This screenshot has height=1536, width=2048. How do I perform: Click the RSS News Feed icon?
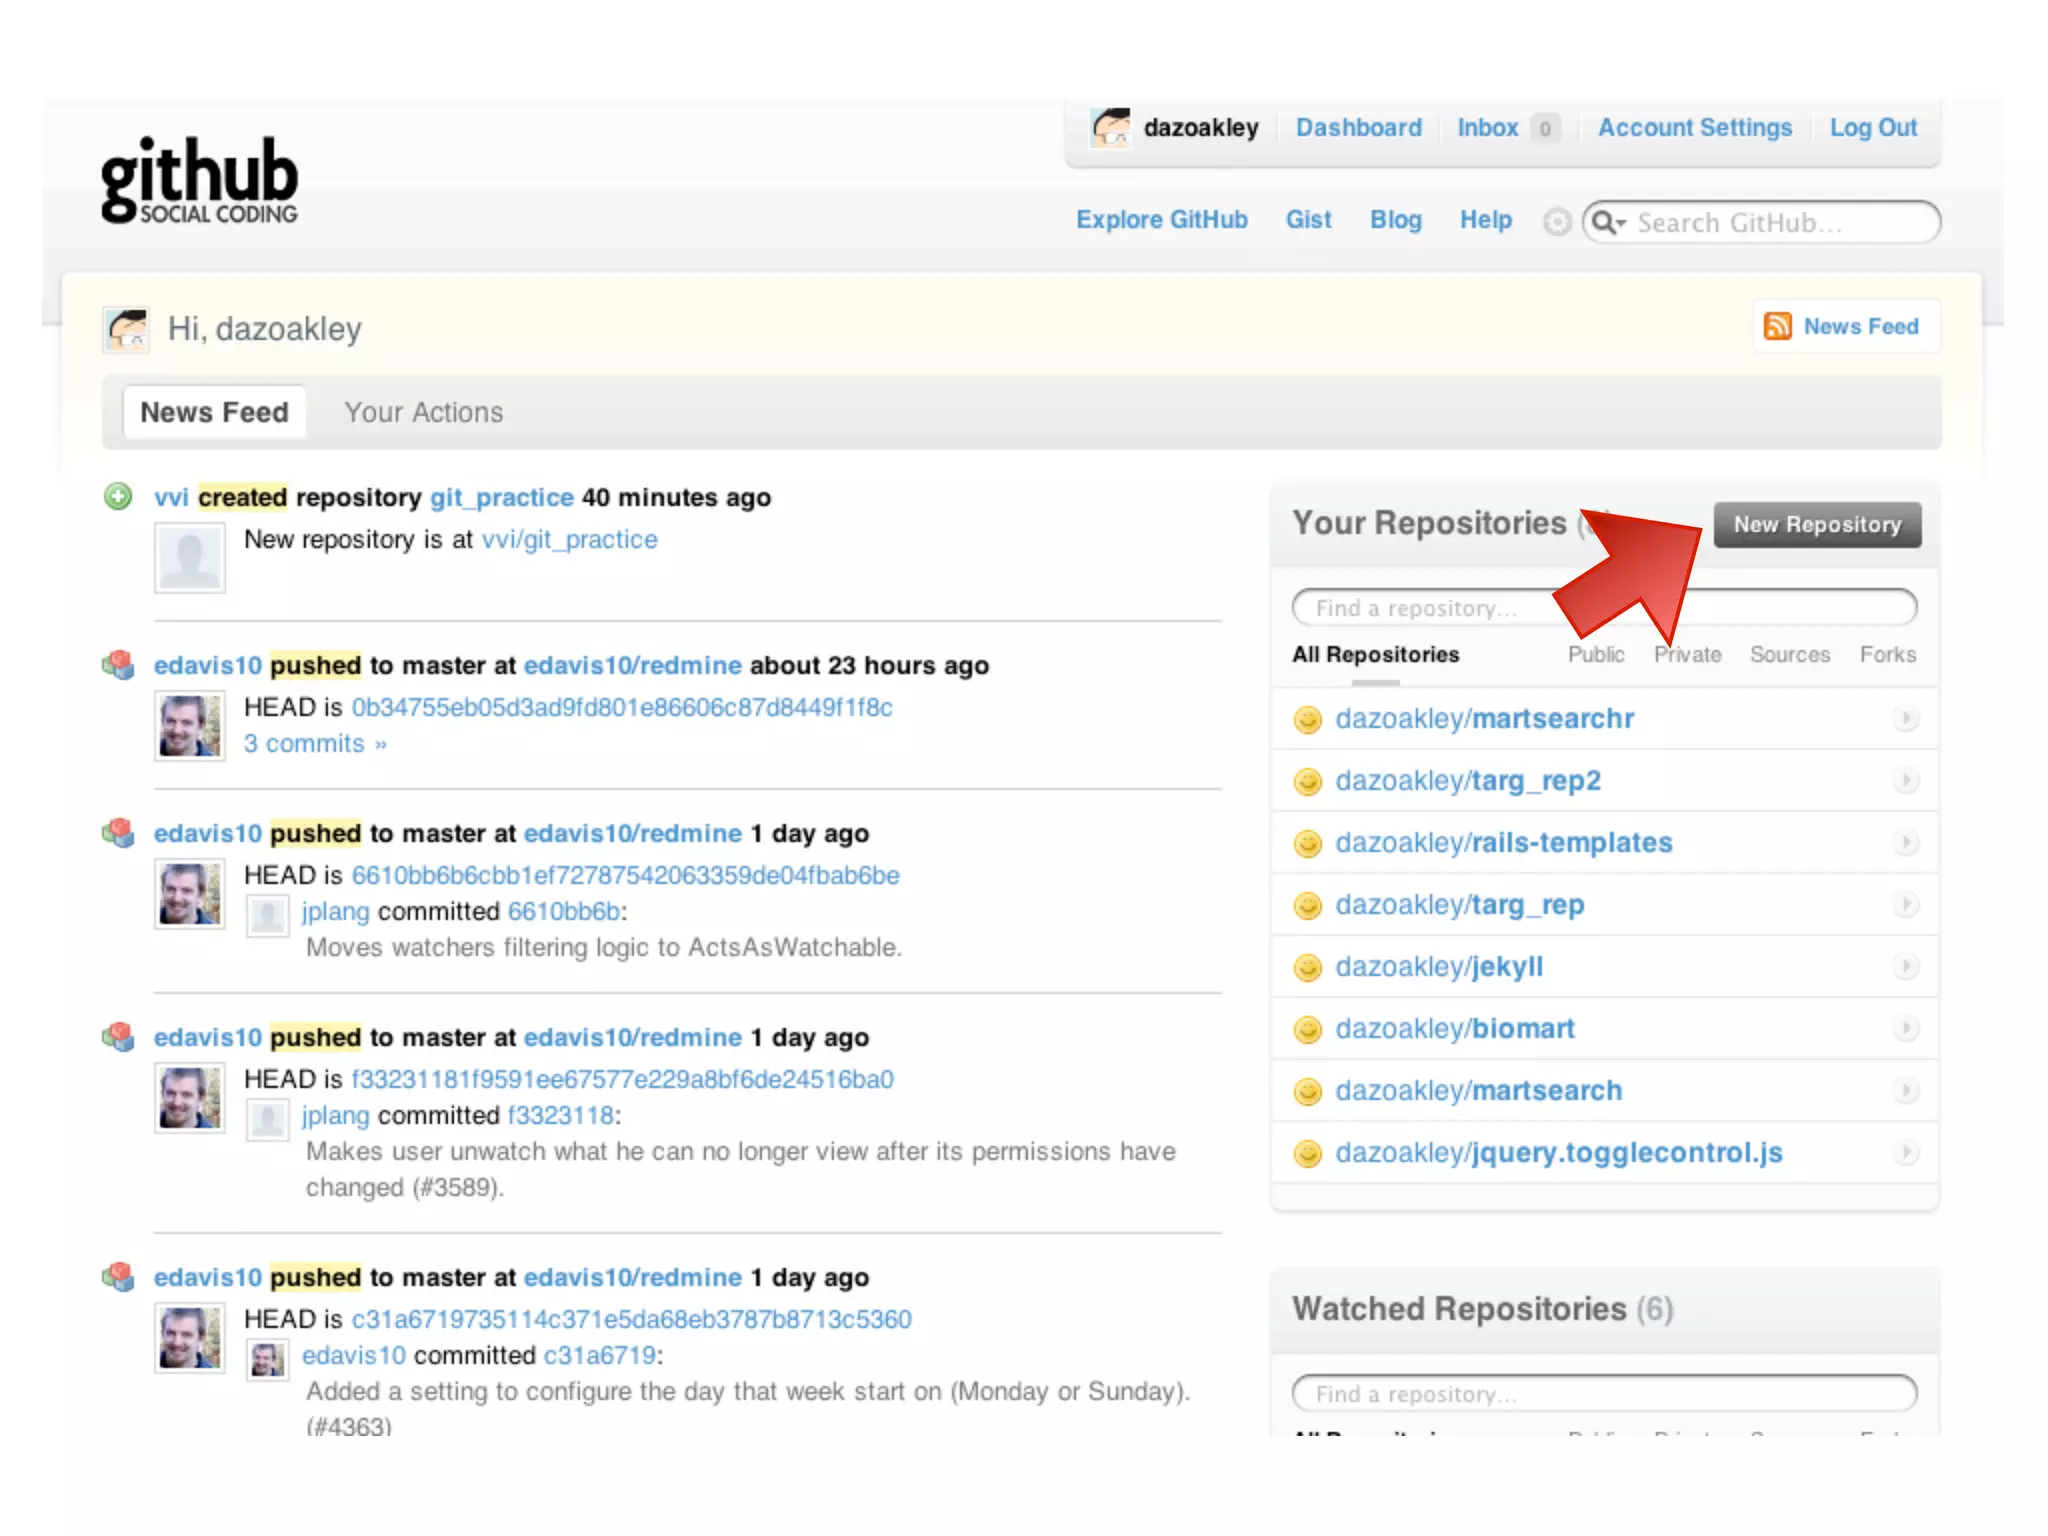[1777, 326]
